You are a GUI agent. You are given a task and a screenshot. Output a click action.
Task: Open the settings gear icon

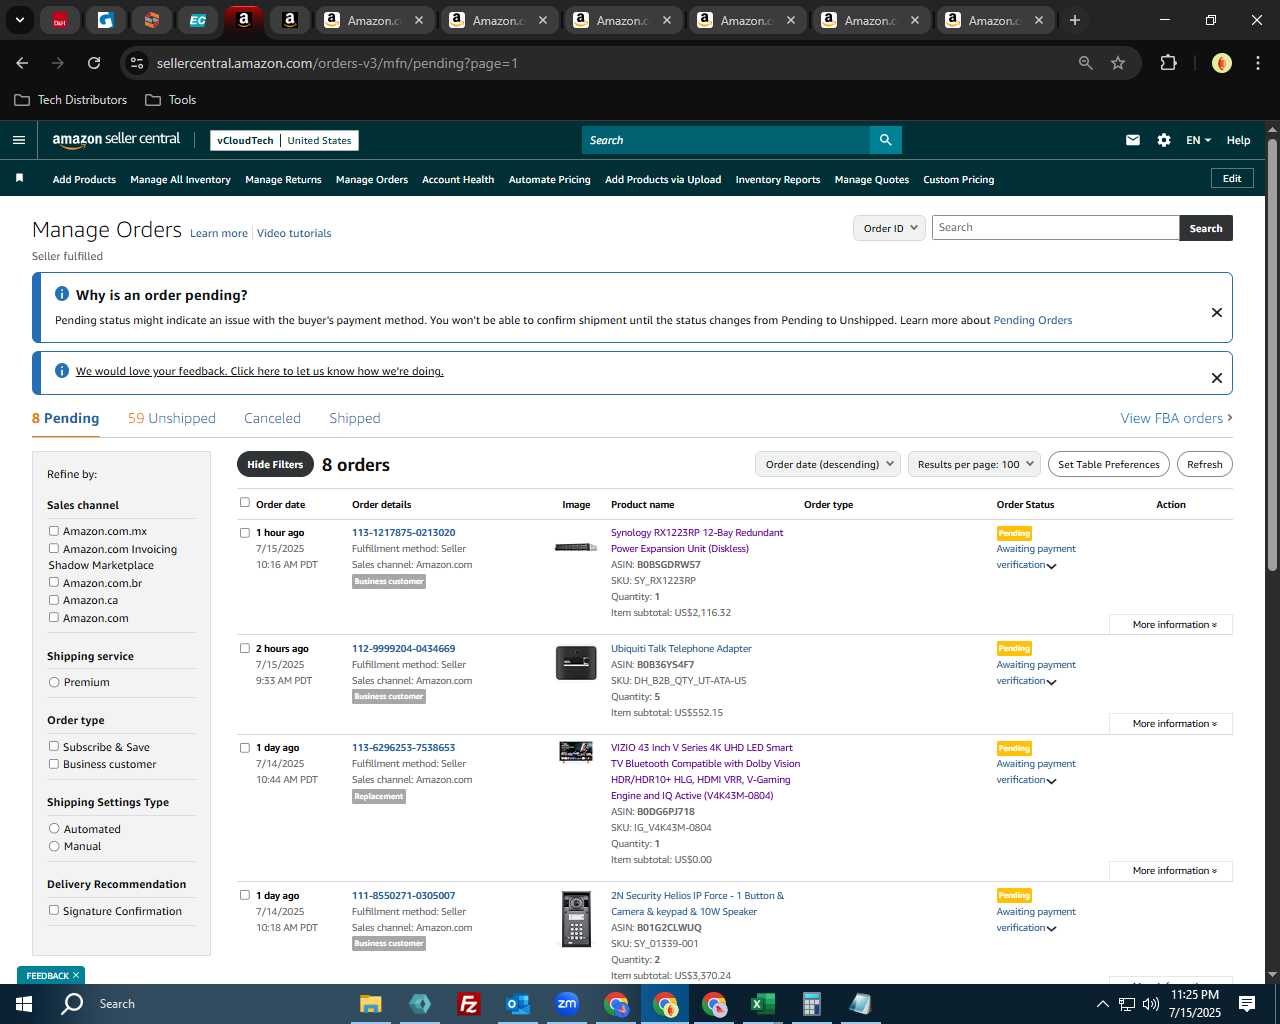pos(1164,140)
